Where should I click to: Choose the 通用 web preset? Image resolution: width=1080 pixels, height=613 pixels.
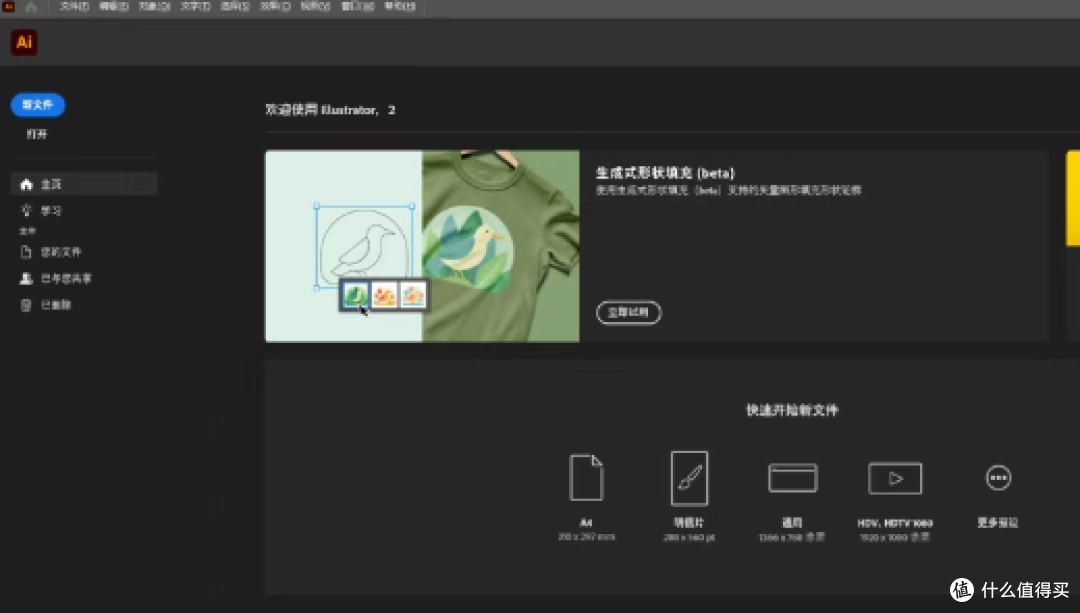792,501
